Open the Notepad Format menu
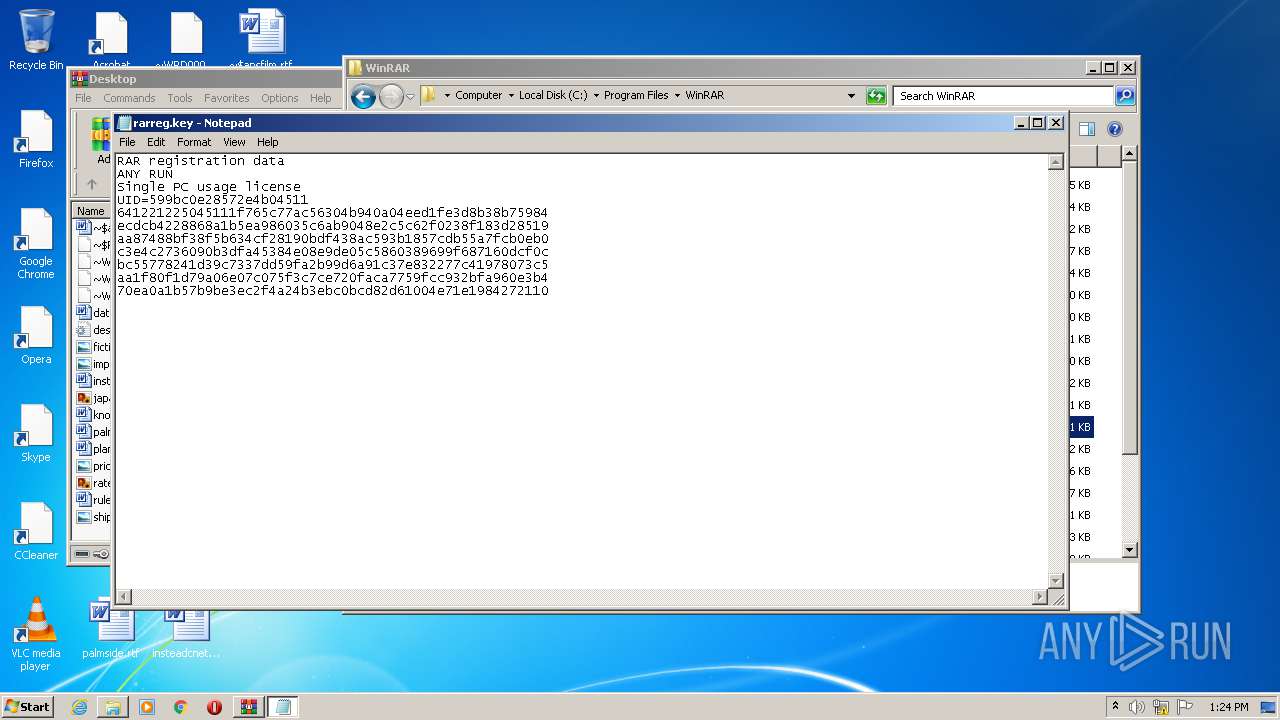 (x=194, y=142)
